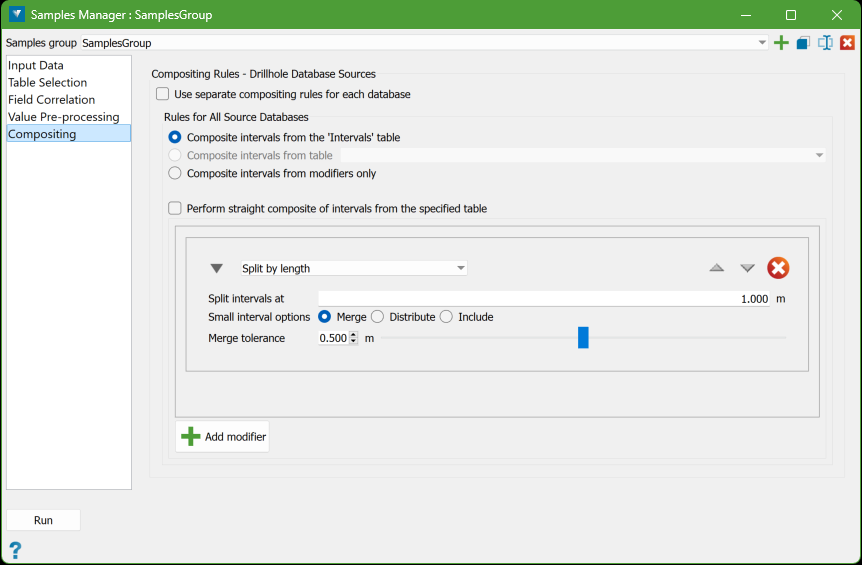Open help using the question mark icon
862x565 pixels.
tap(15, 550)
